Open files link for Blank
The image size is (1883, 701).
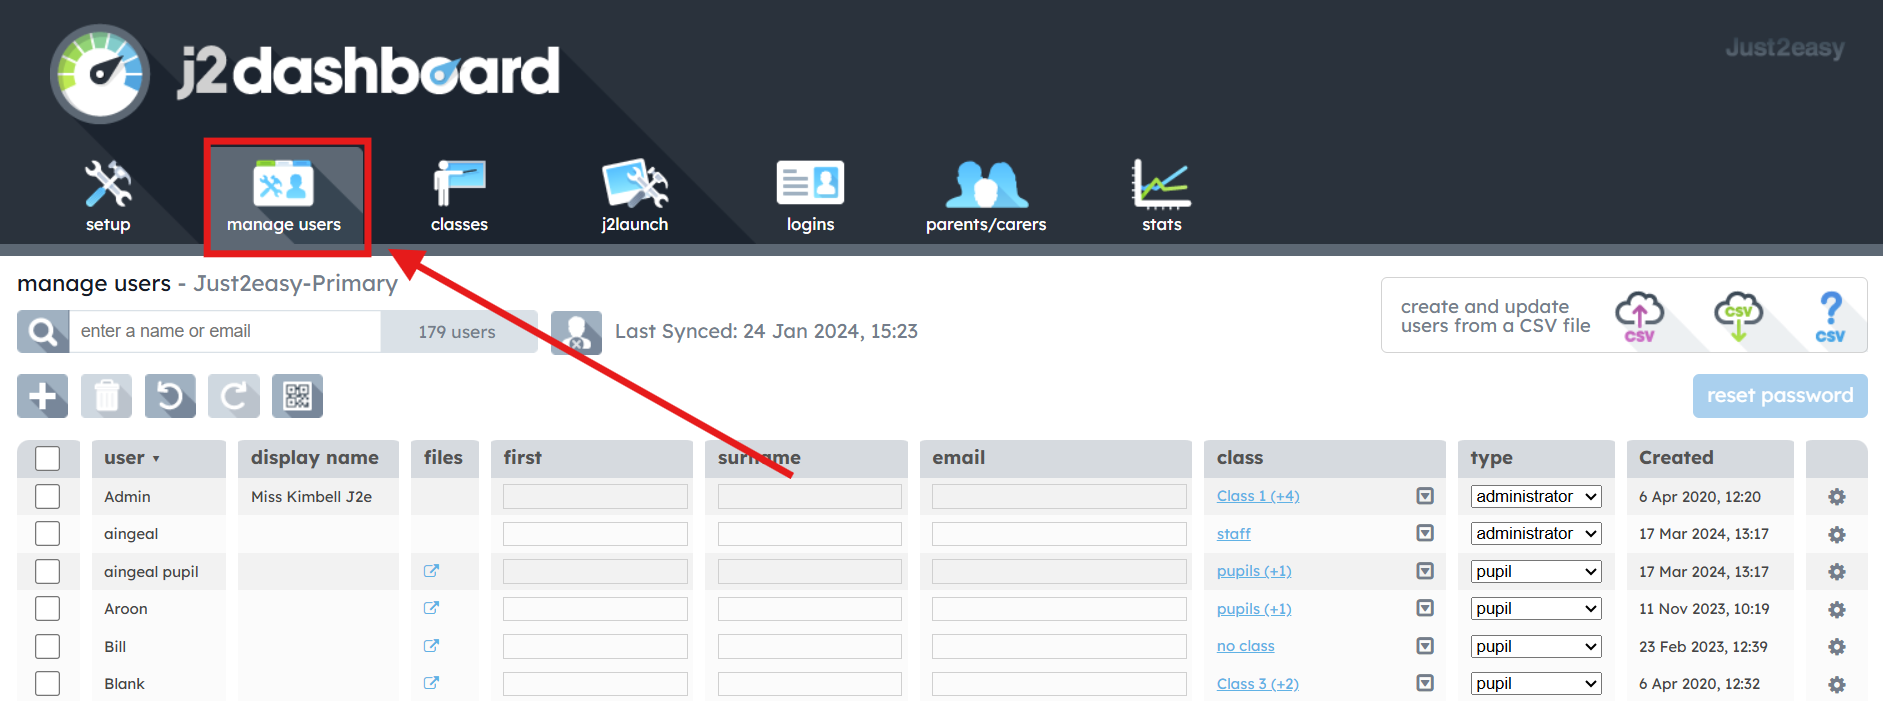tap(431, 683)
